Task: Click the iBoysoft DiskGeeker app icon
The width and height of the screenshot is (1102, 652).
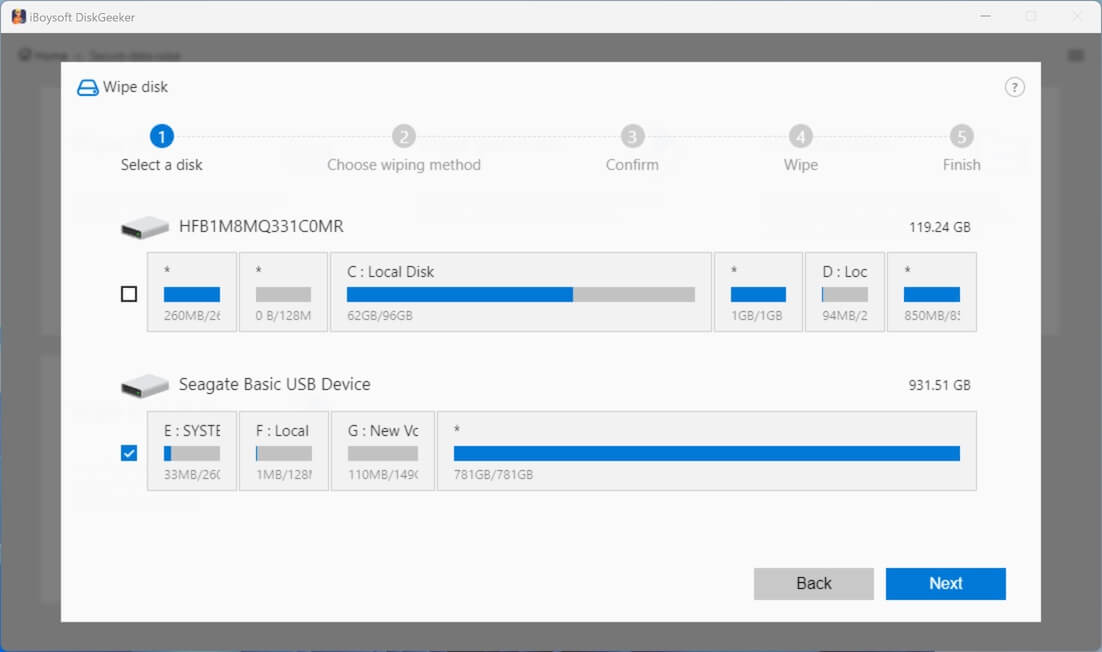Action: tap(18, 17)
